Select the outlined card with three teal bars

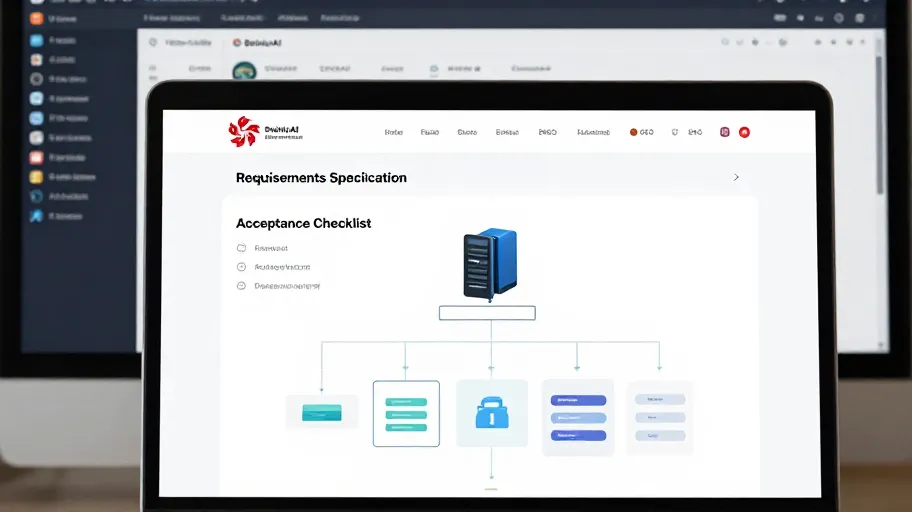[406, 414]
